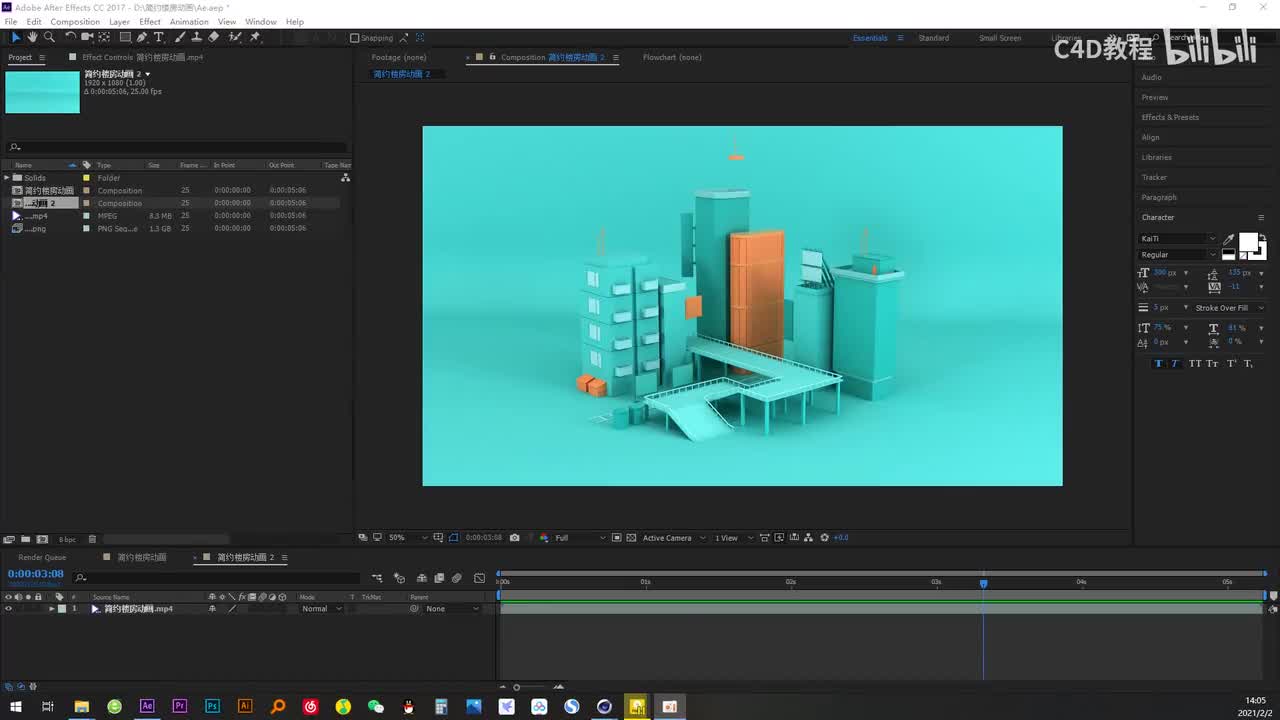Open the Active Camera view dropdown

coord(672,538)
